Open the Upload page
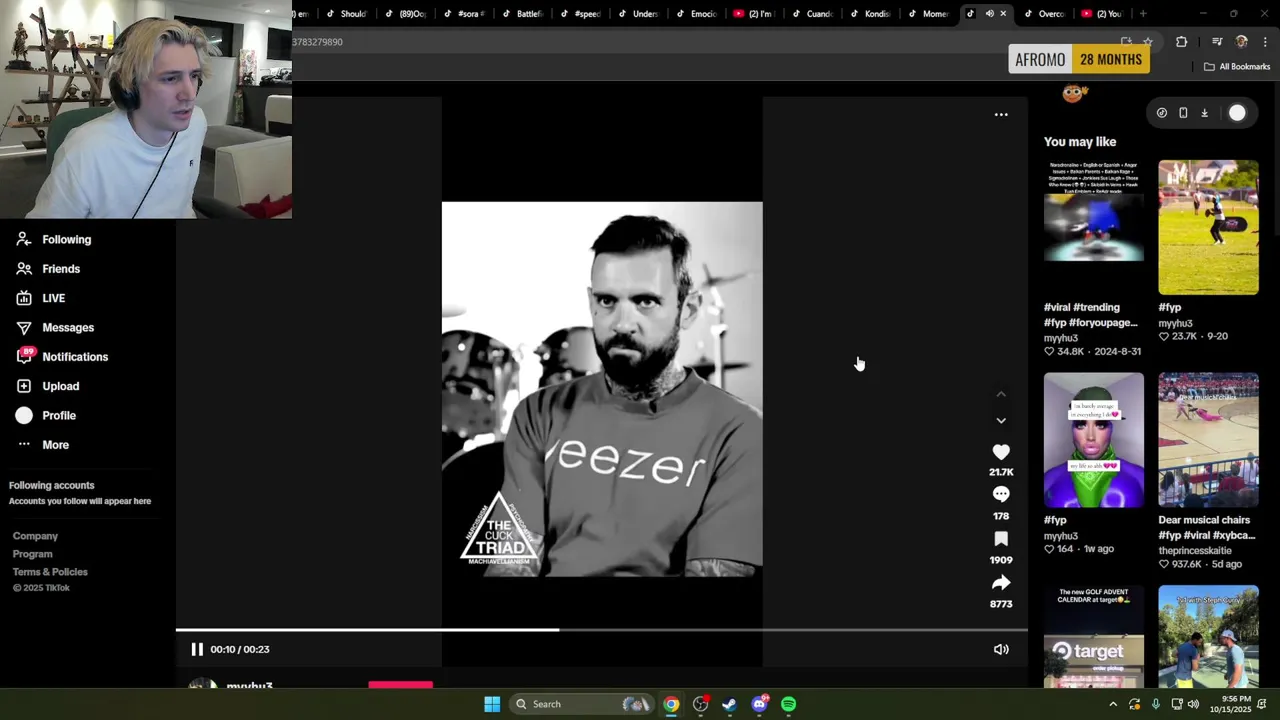 coord(60,386)
